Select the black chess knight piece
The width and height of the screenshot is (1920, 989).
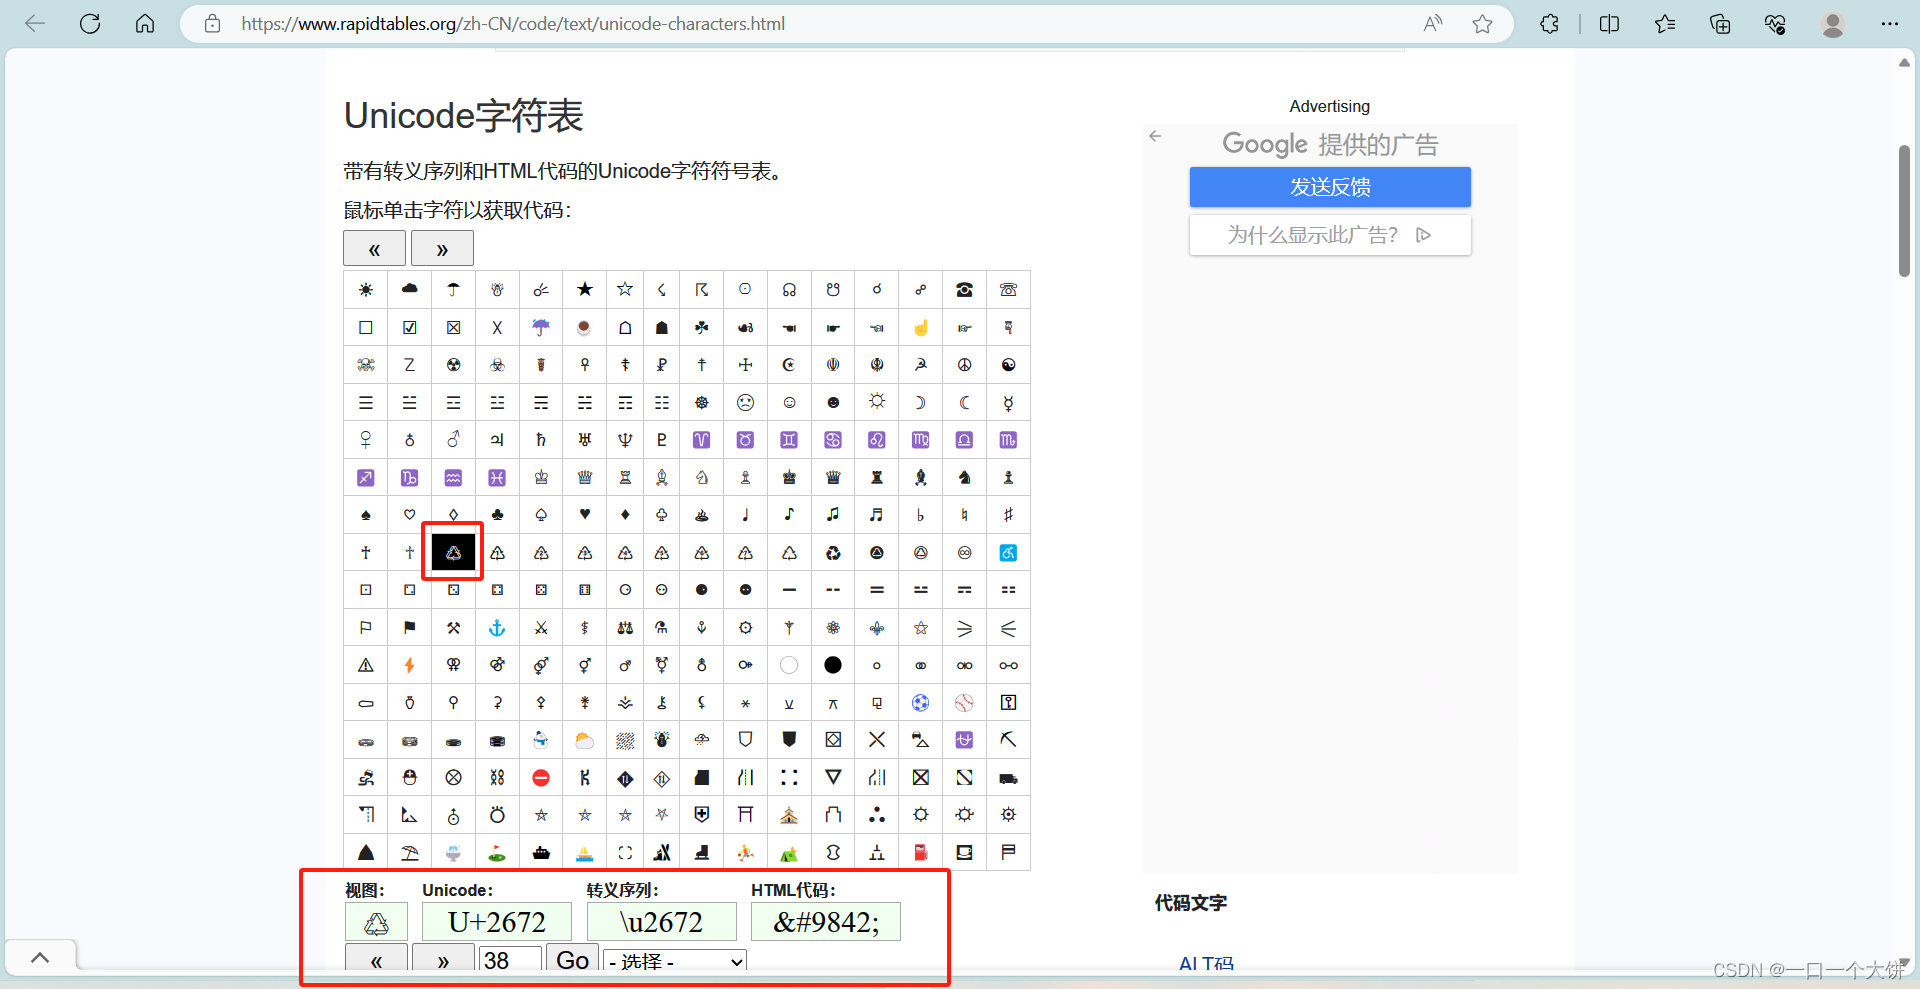(x=964, y=478)
